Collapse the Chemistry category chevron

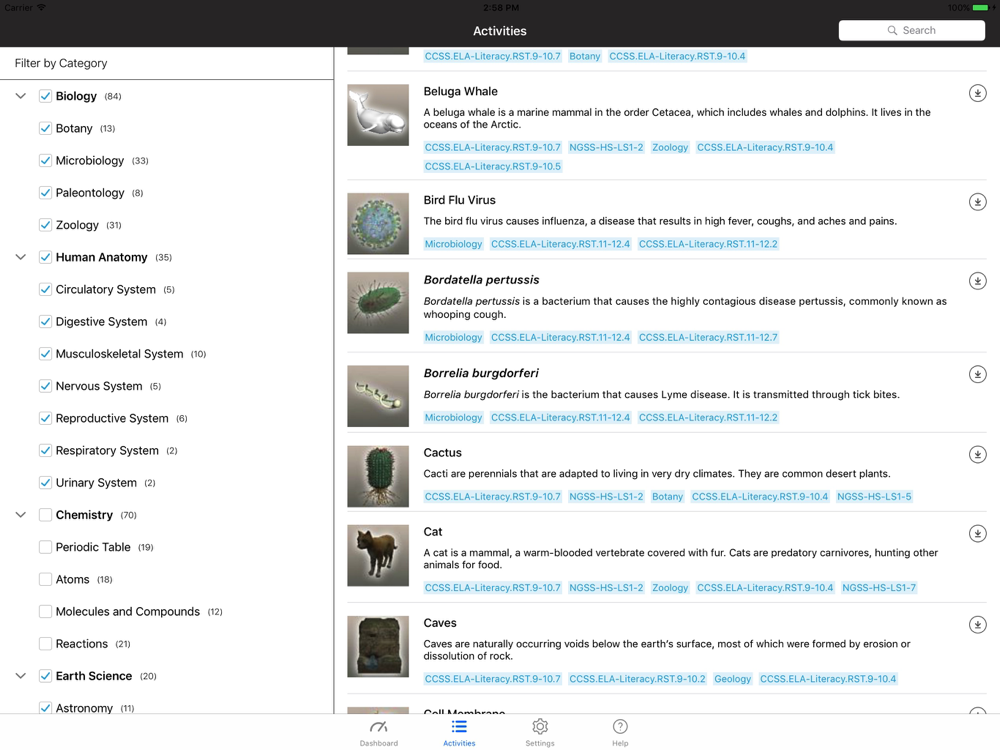(20, 515)
